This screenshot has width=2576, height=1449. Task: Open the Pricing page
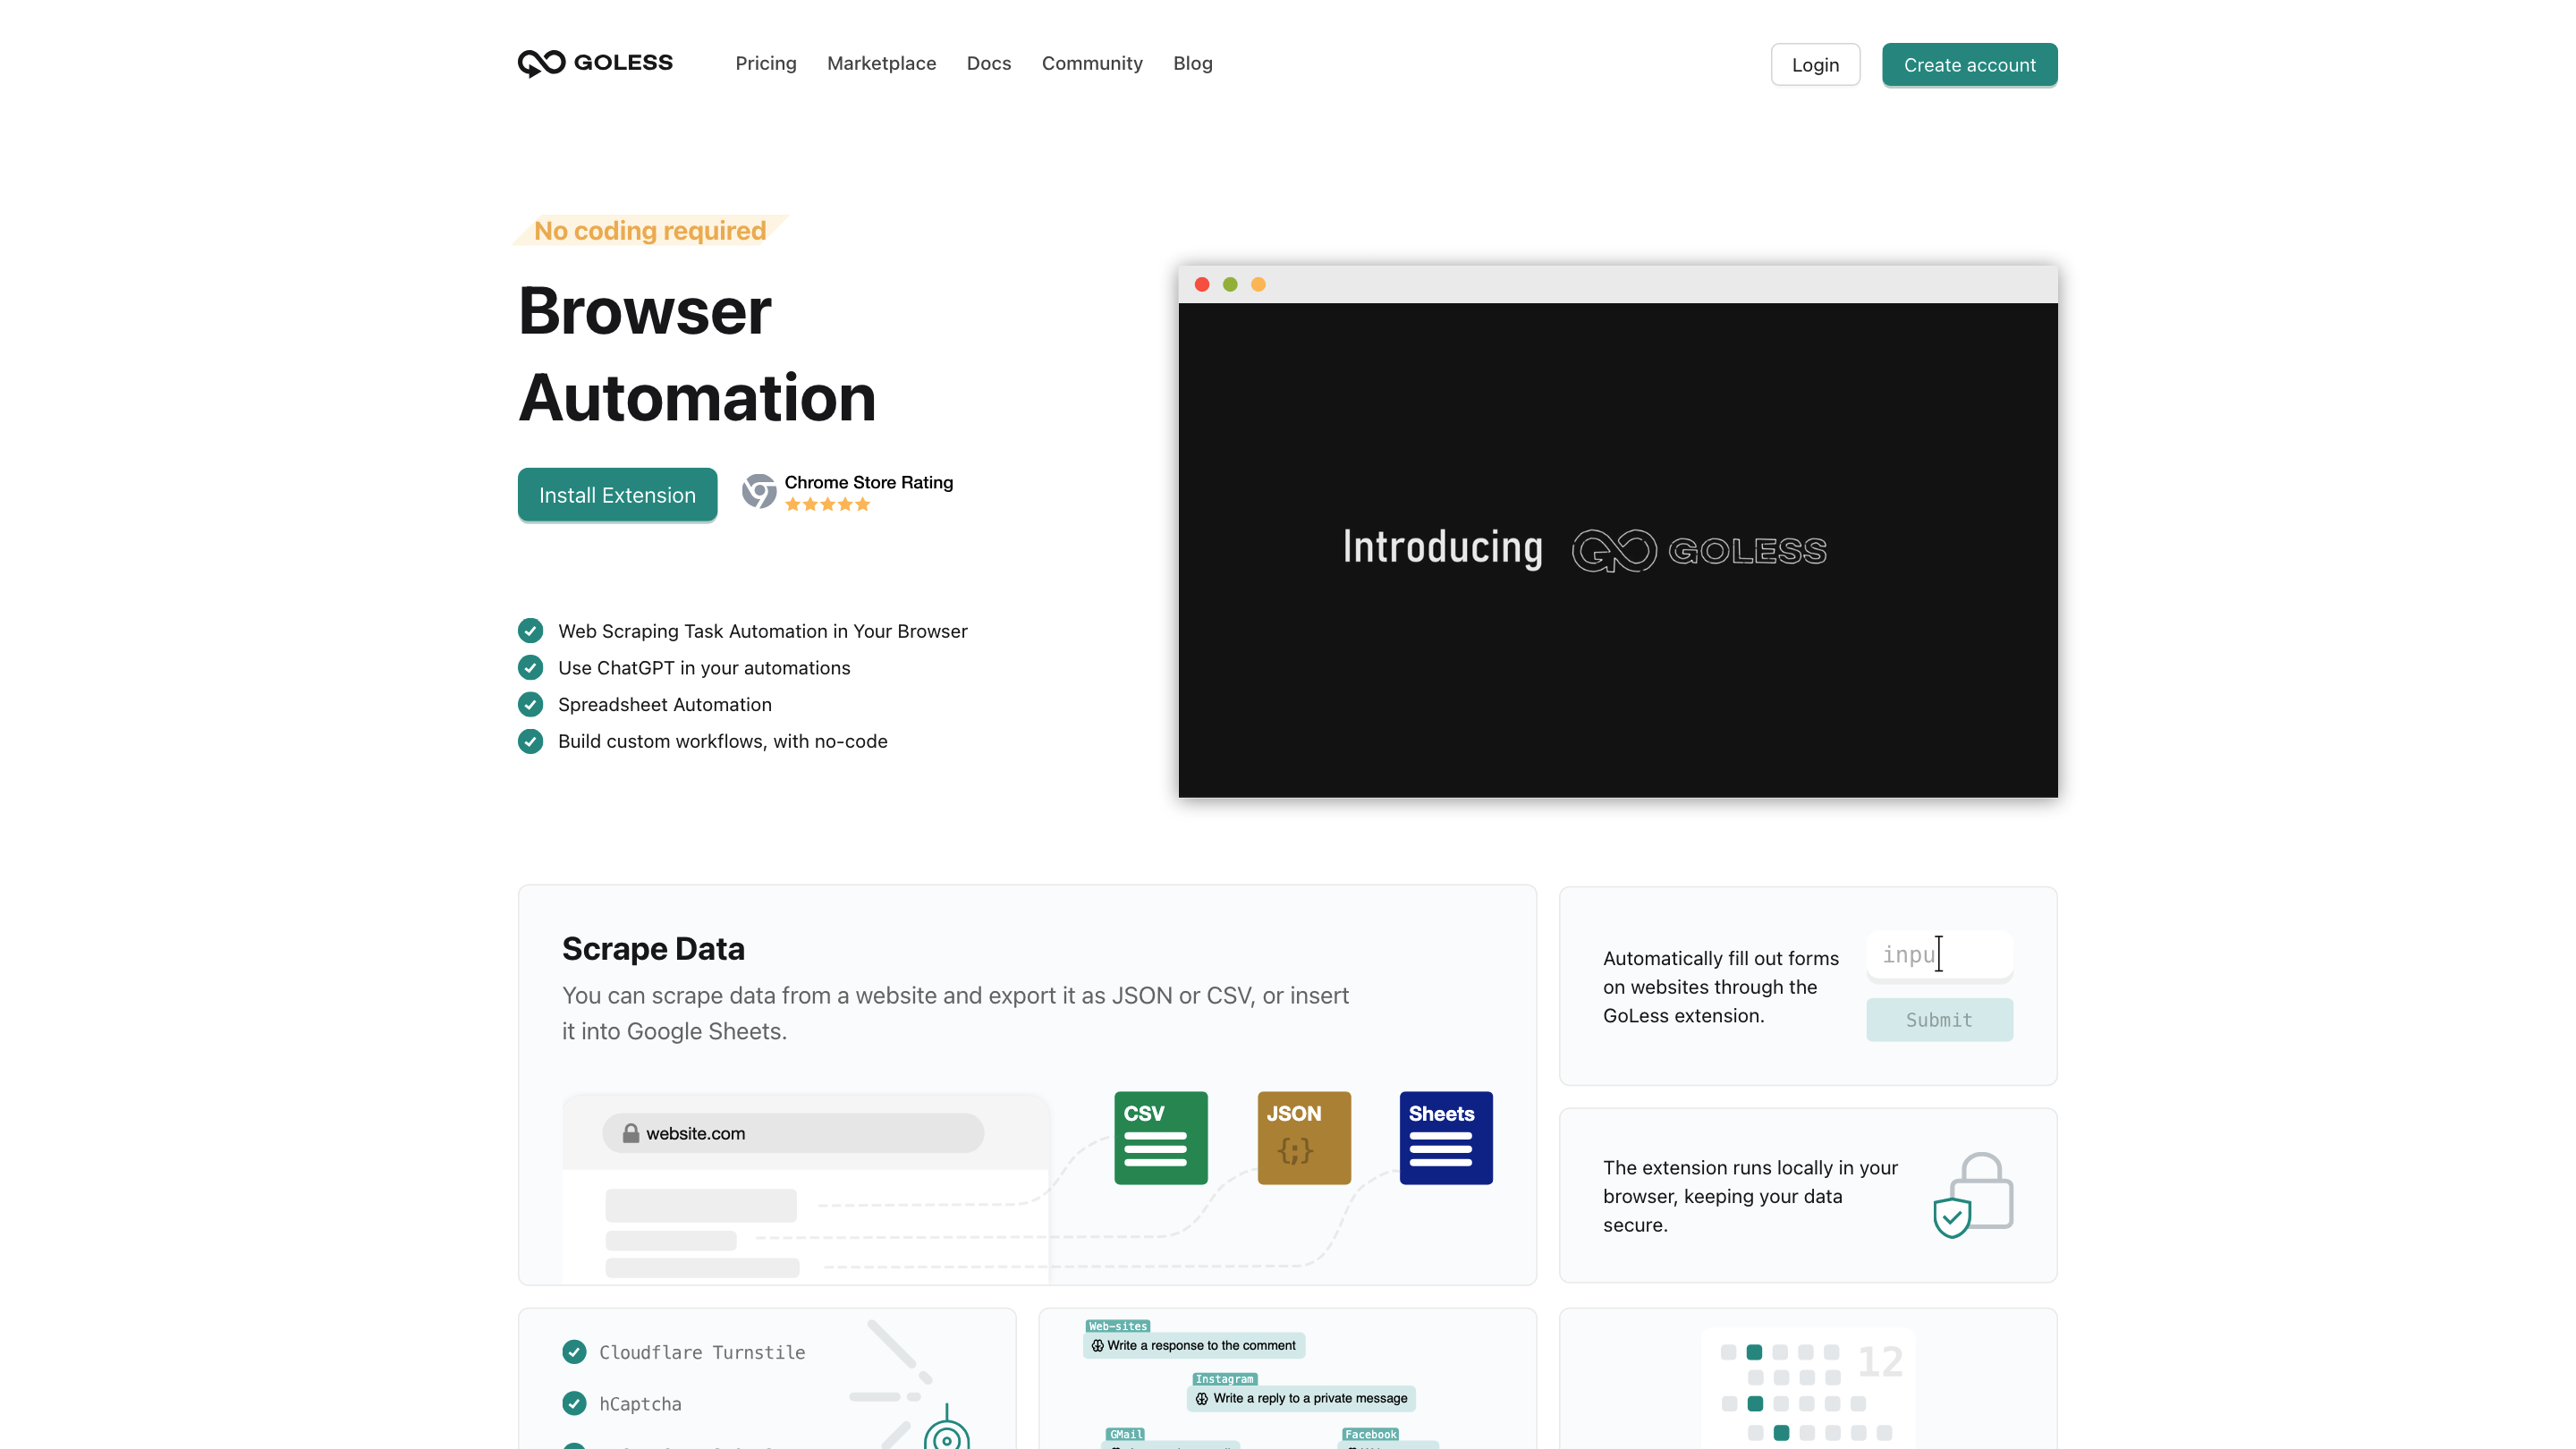click(x=765, y=63)
